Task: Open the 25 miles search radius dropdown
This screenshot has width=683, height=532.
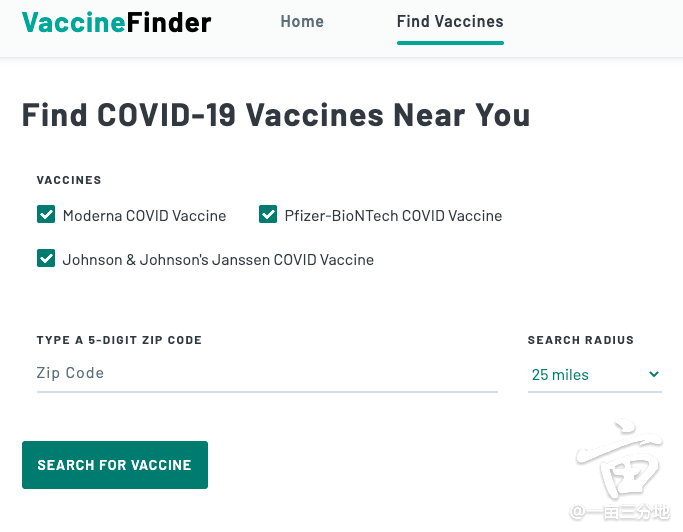Action: [x=595, y=375]
